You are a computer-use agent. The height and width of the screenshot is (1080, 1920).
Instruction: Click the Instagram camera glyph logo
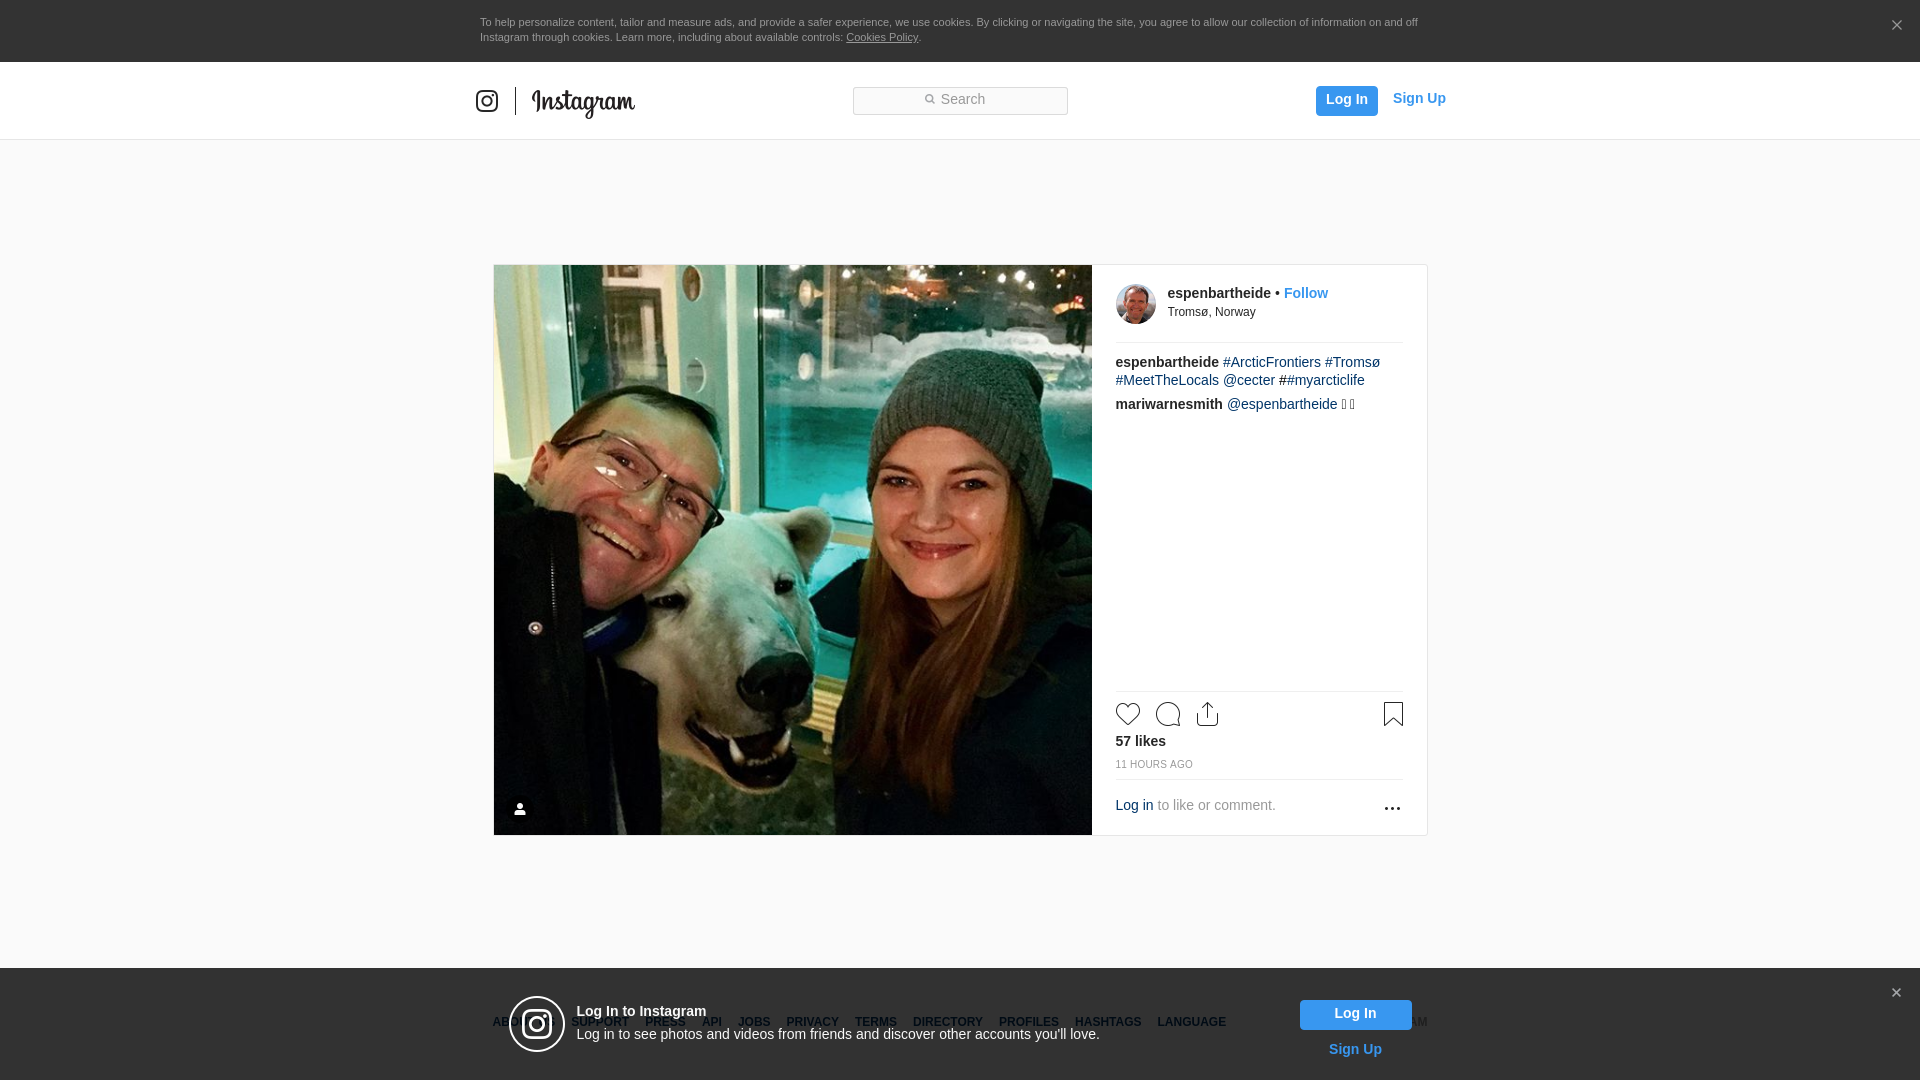(487, 101)
